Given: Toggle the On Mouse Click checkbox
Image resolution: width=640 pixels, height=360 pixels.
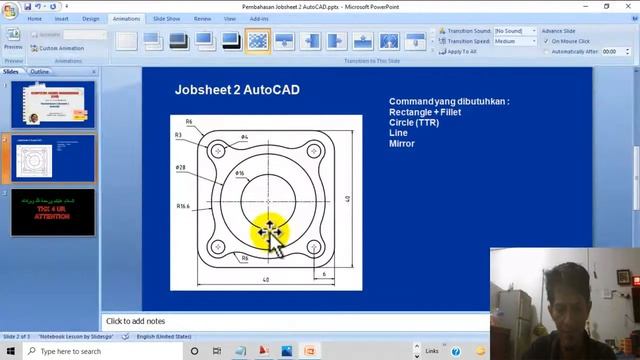Looking at the screenshot, I should (546, 41).
